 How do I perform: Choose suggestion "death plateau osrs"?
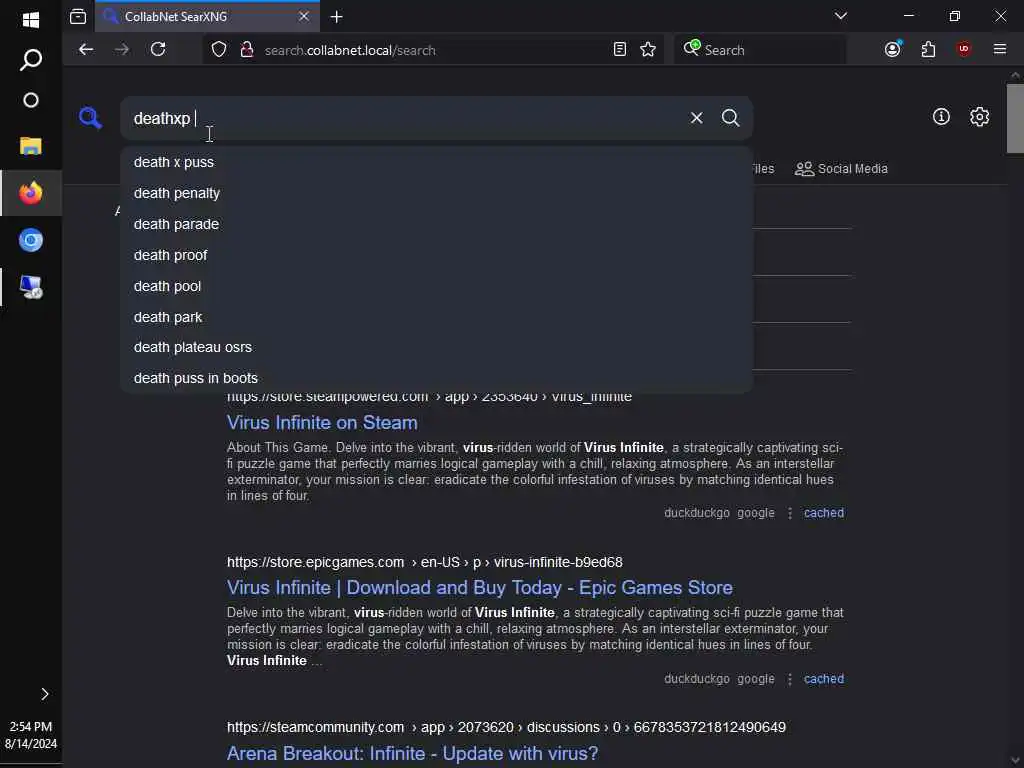[436, 347]
